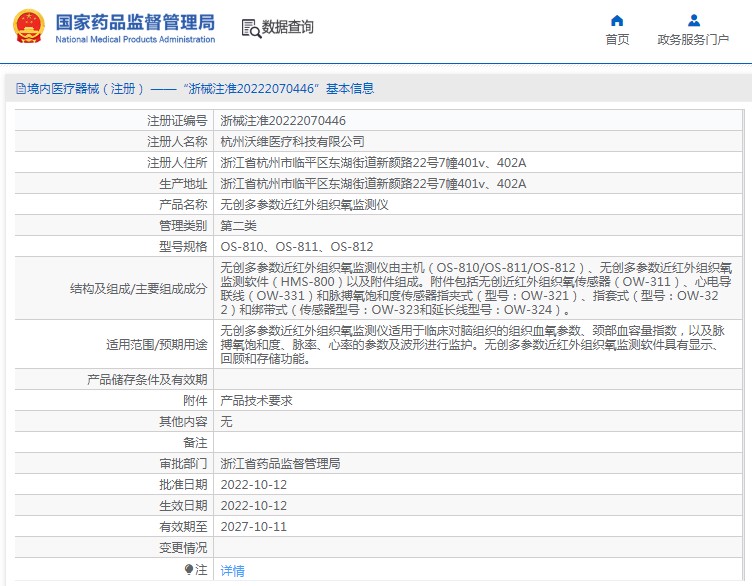This screenshot has height=586, width=752.
Task: Click the 产品技术要求 attachment value
Action: tap(257, 400)
